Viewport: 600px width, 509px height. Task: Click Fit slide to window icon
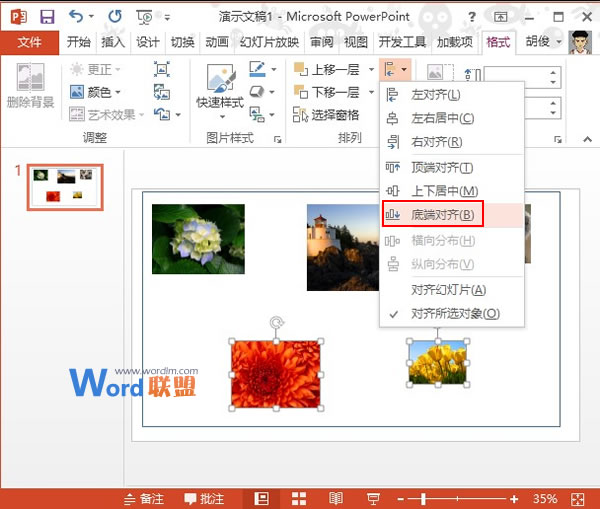coord(577,499)
